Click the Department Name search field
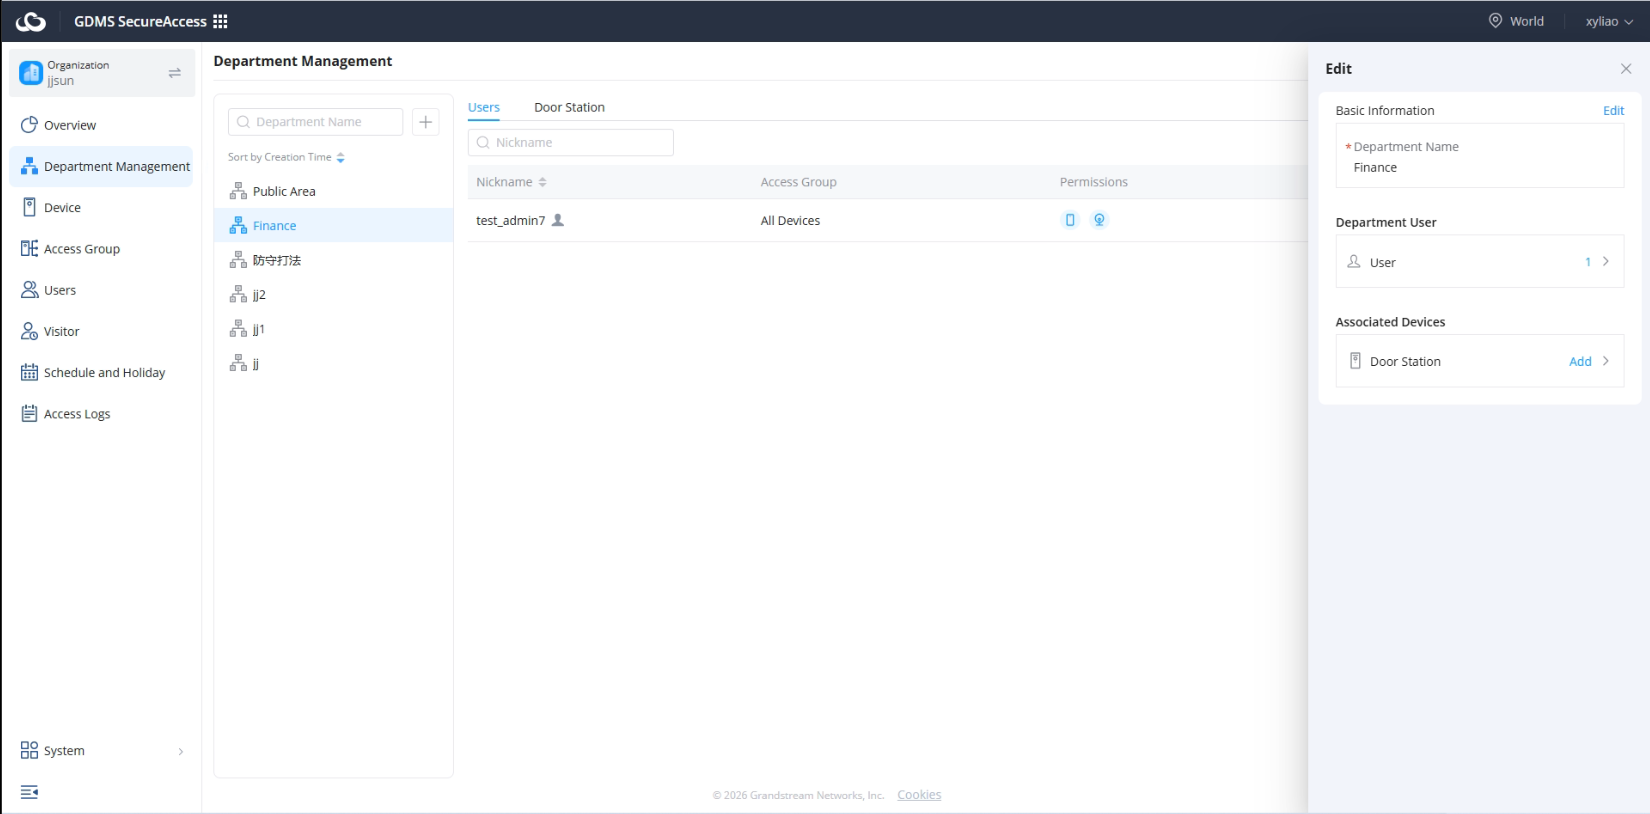Image resolution: width=1650 pixels, height=814 pixels. pyautogui.click(x=315, y=122)
